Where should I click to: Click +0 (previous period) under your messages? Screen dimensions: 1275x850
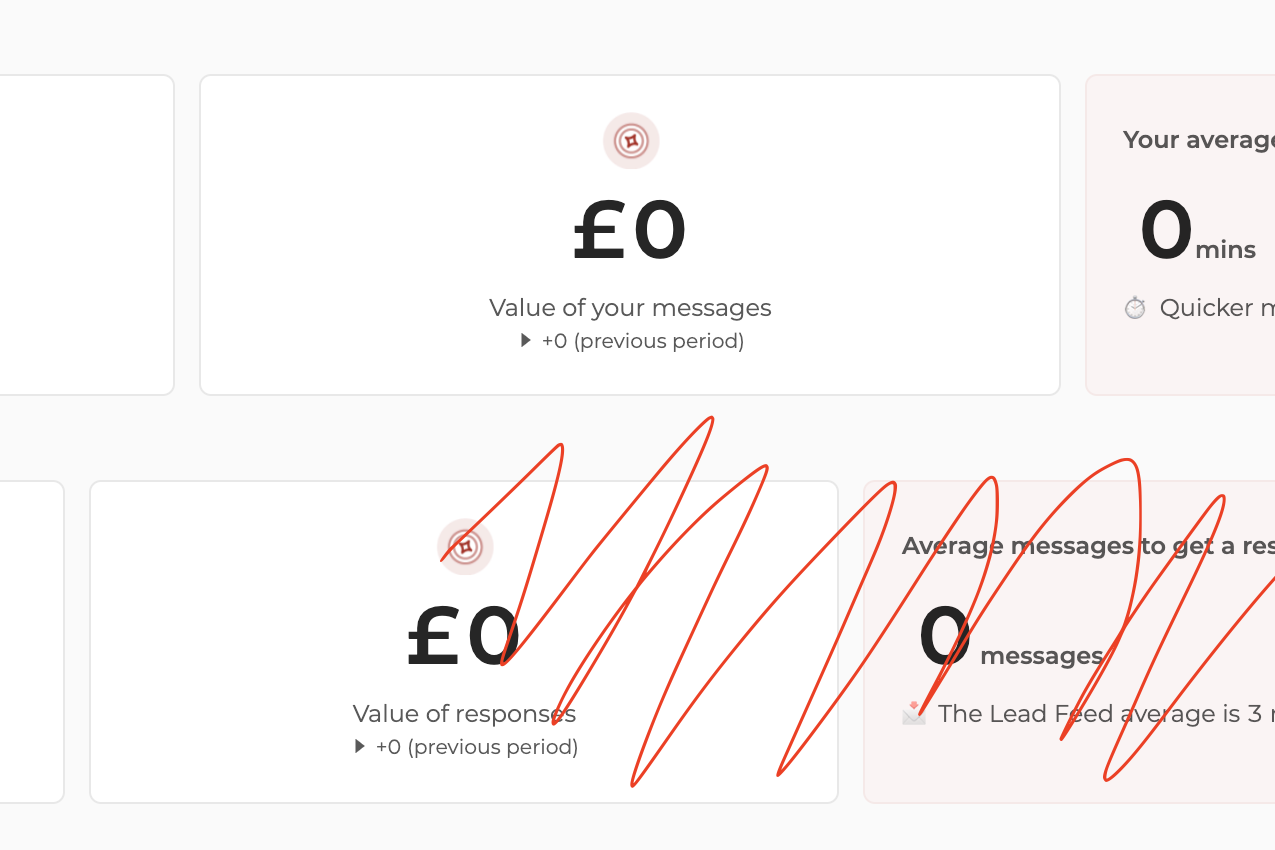643,341
